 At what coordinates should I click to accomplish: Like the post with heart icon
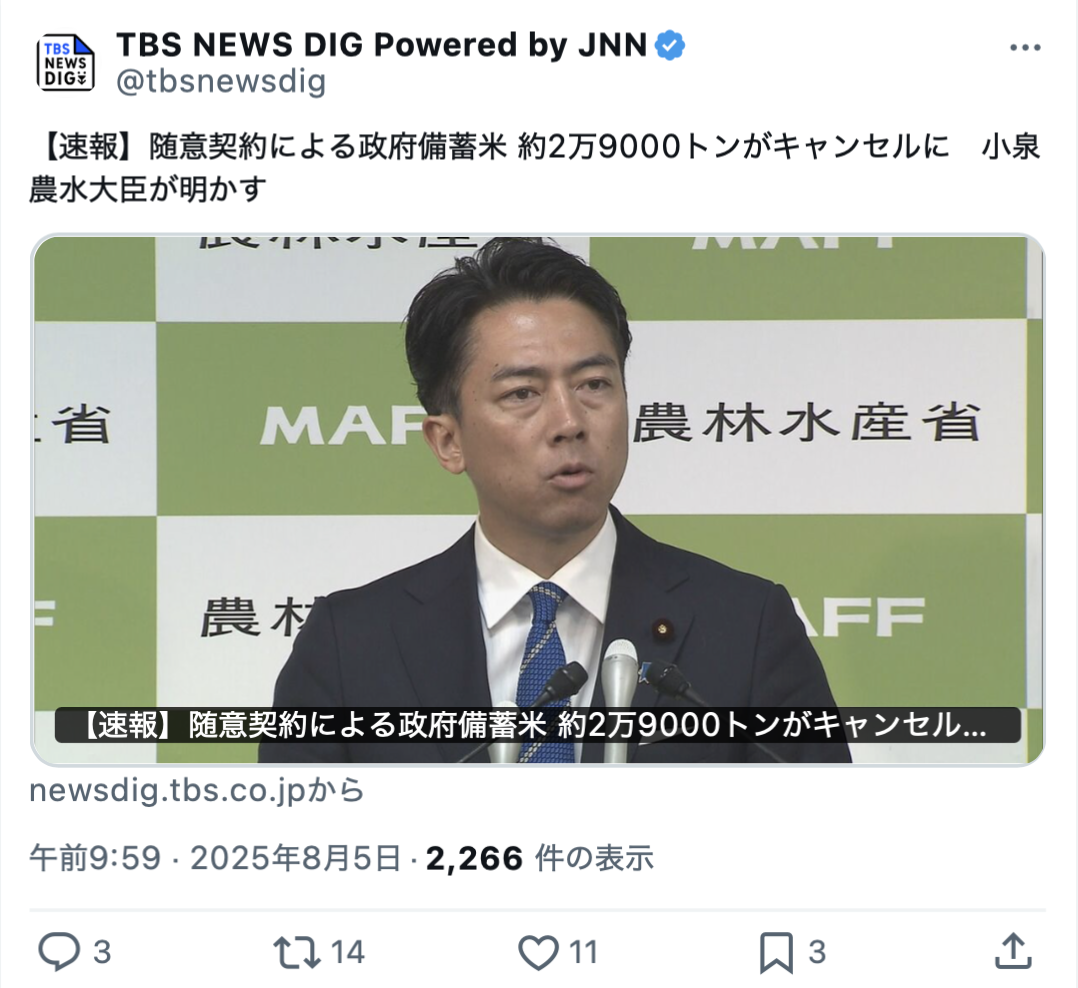point(538,952)
